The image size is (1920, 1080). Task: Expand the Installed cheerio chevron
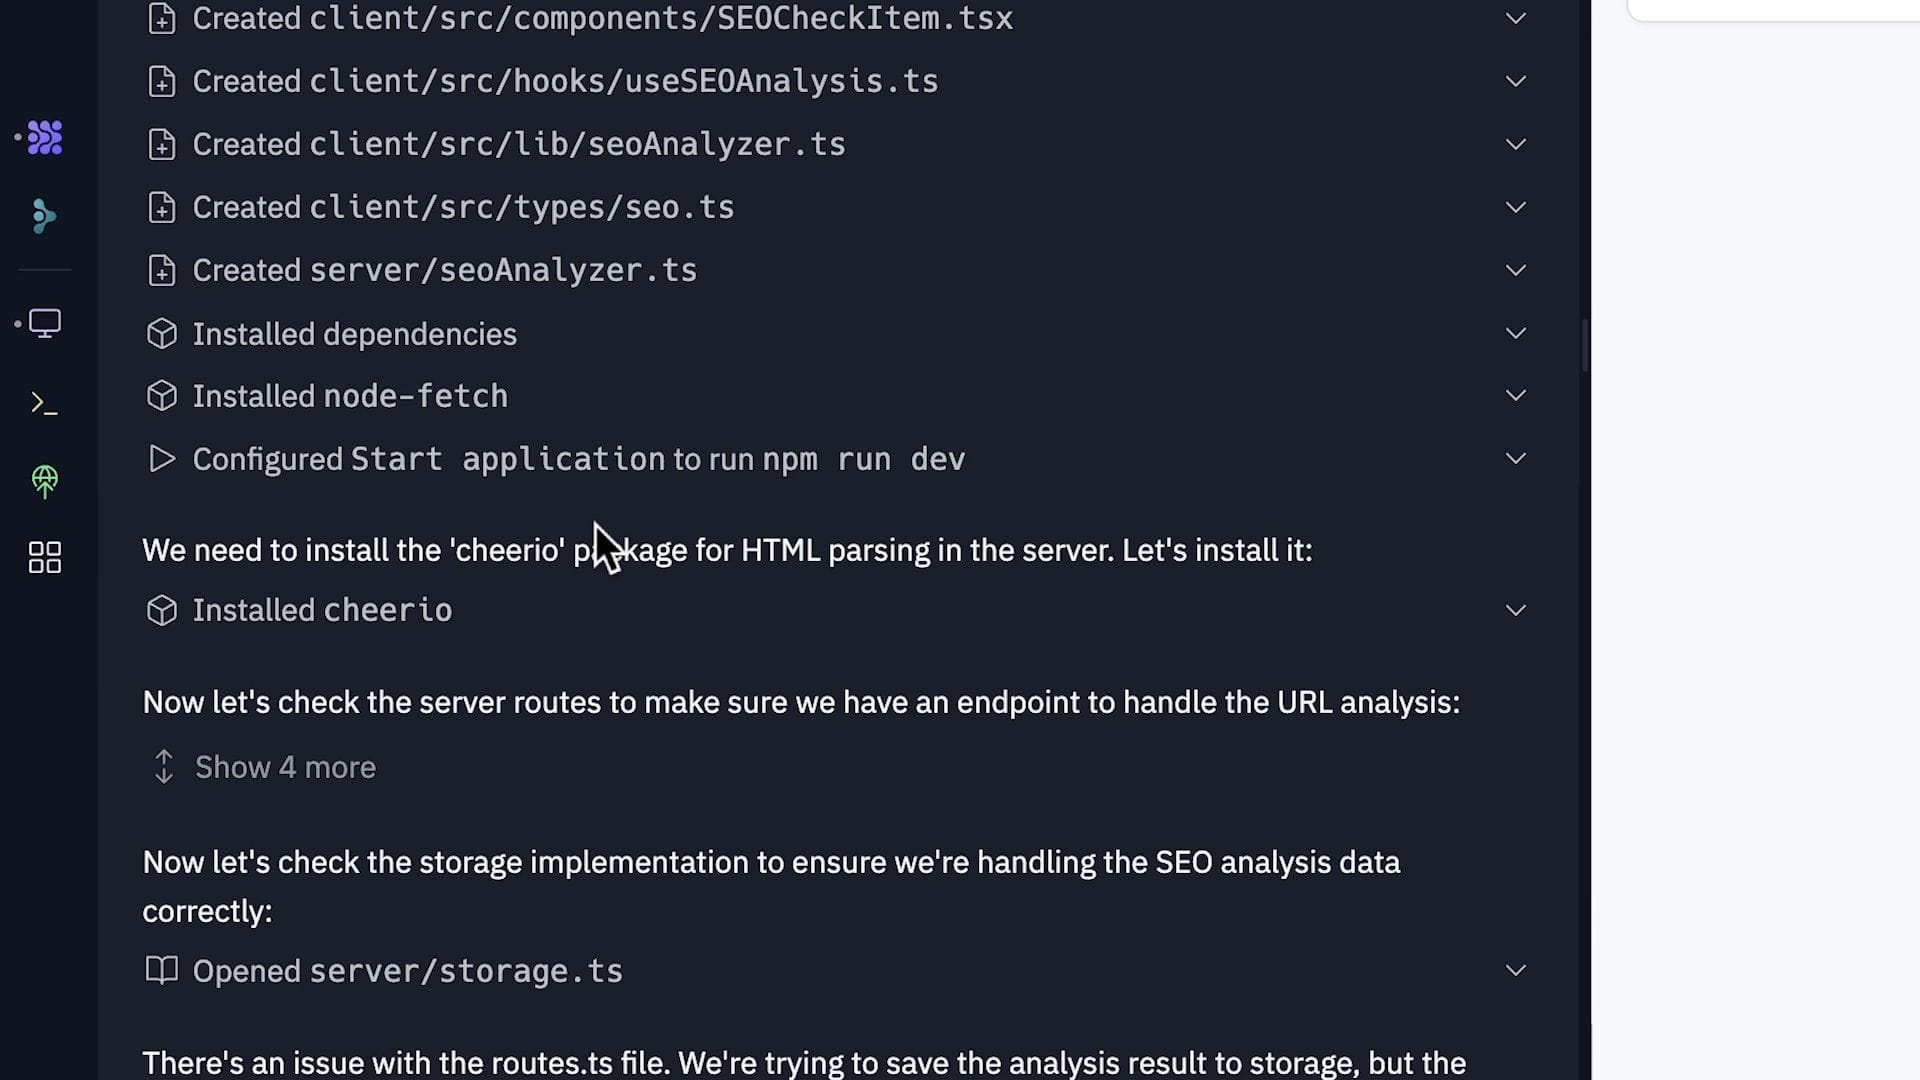pyautogui.click(x=1515, y=610)
